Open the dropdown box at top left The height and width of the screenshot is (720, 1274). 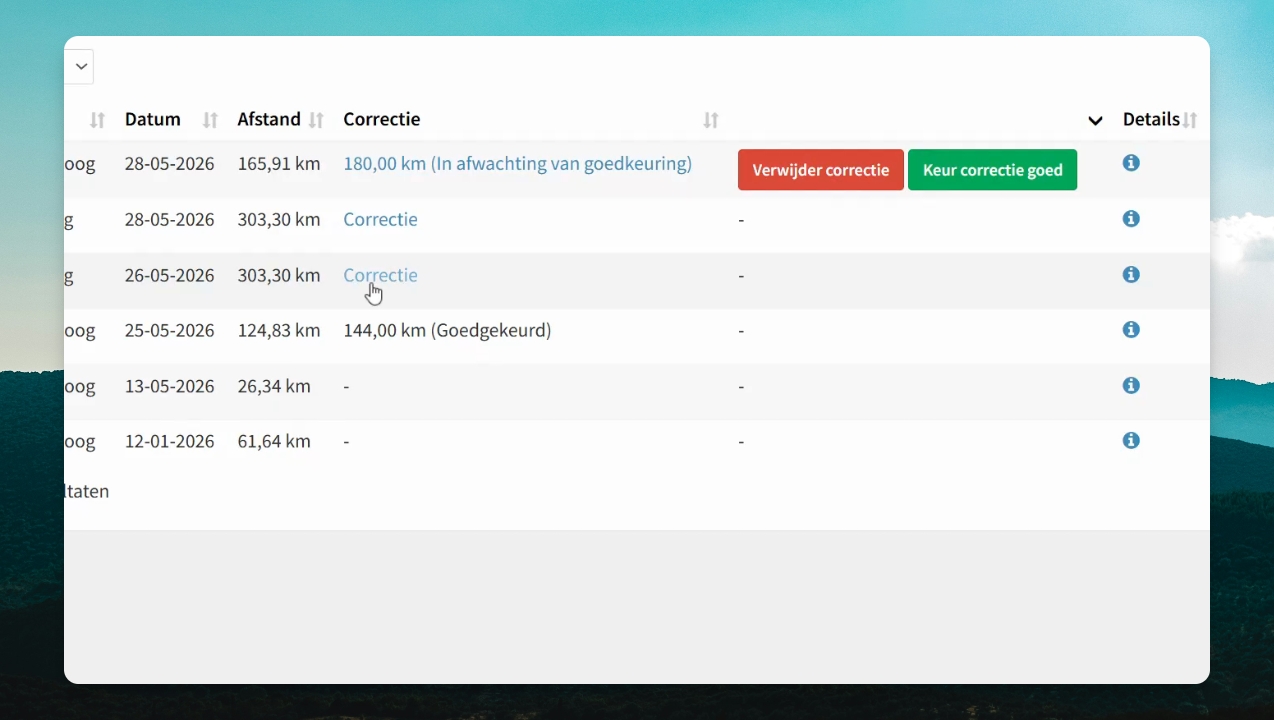80,66
